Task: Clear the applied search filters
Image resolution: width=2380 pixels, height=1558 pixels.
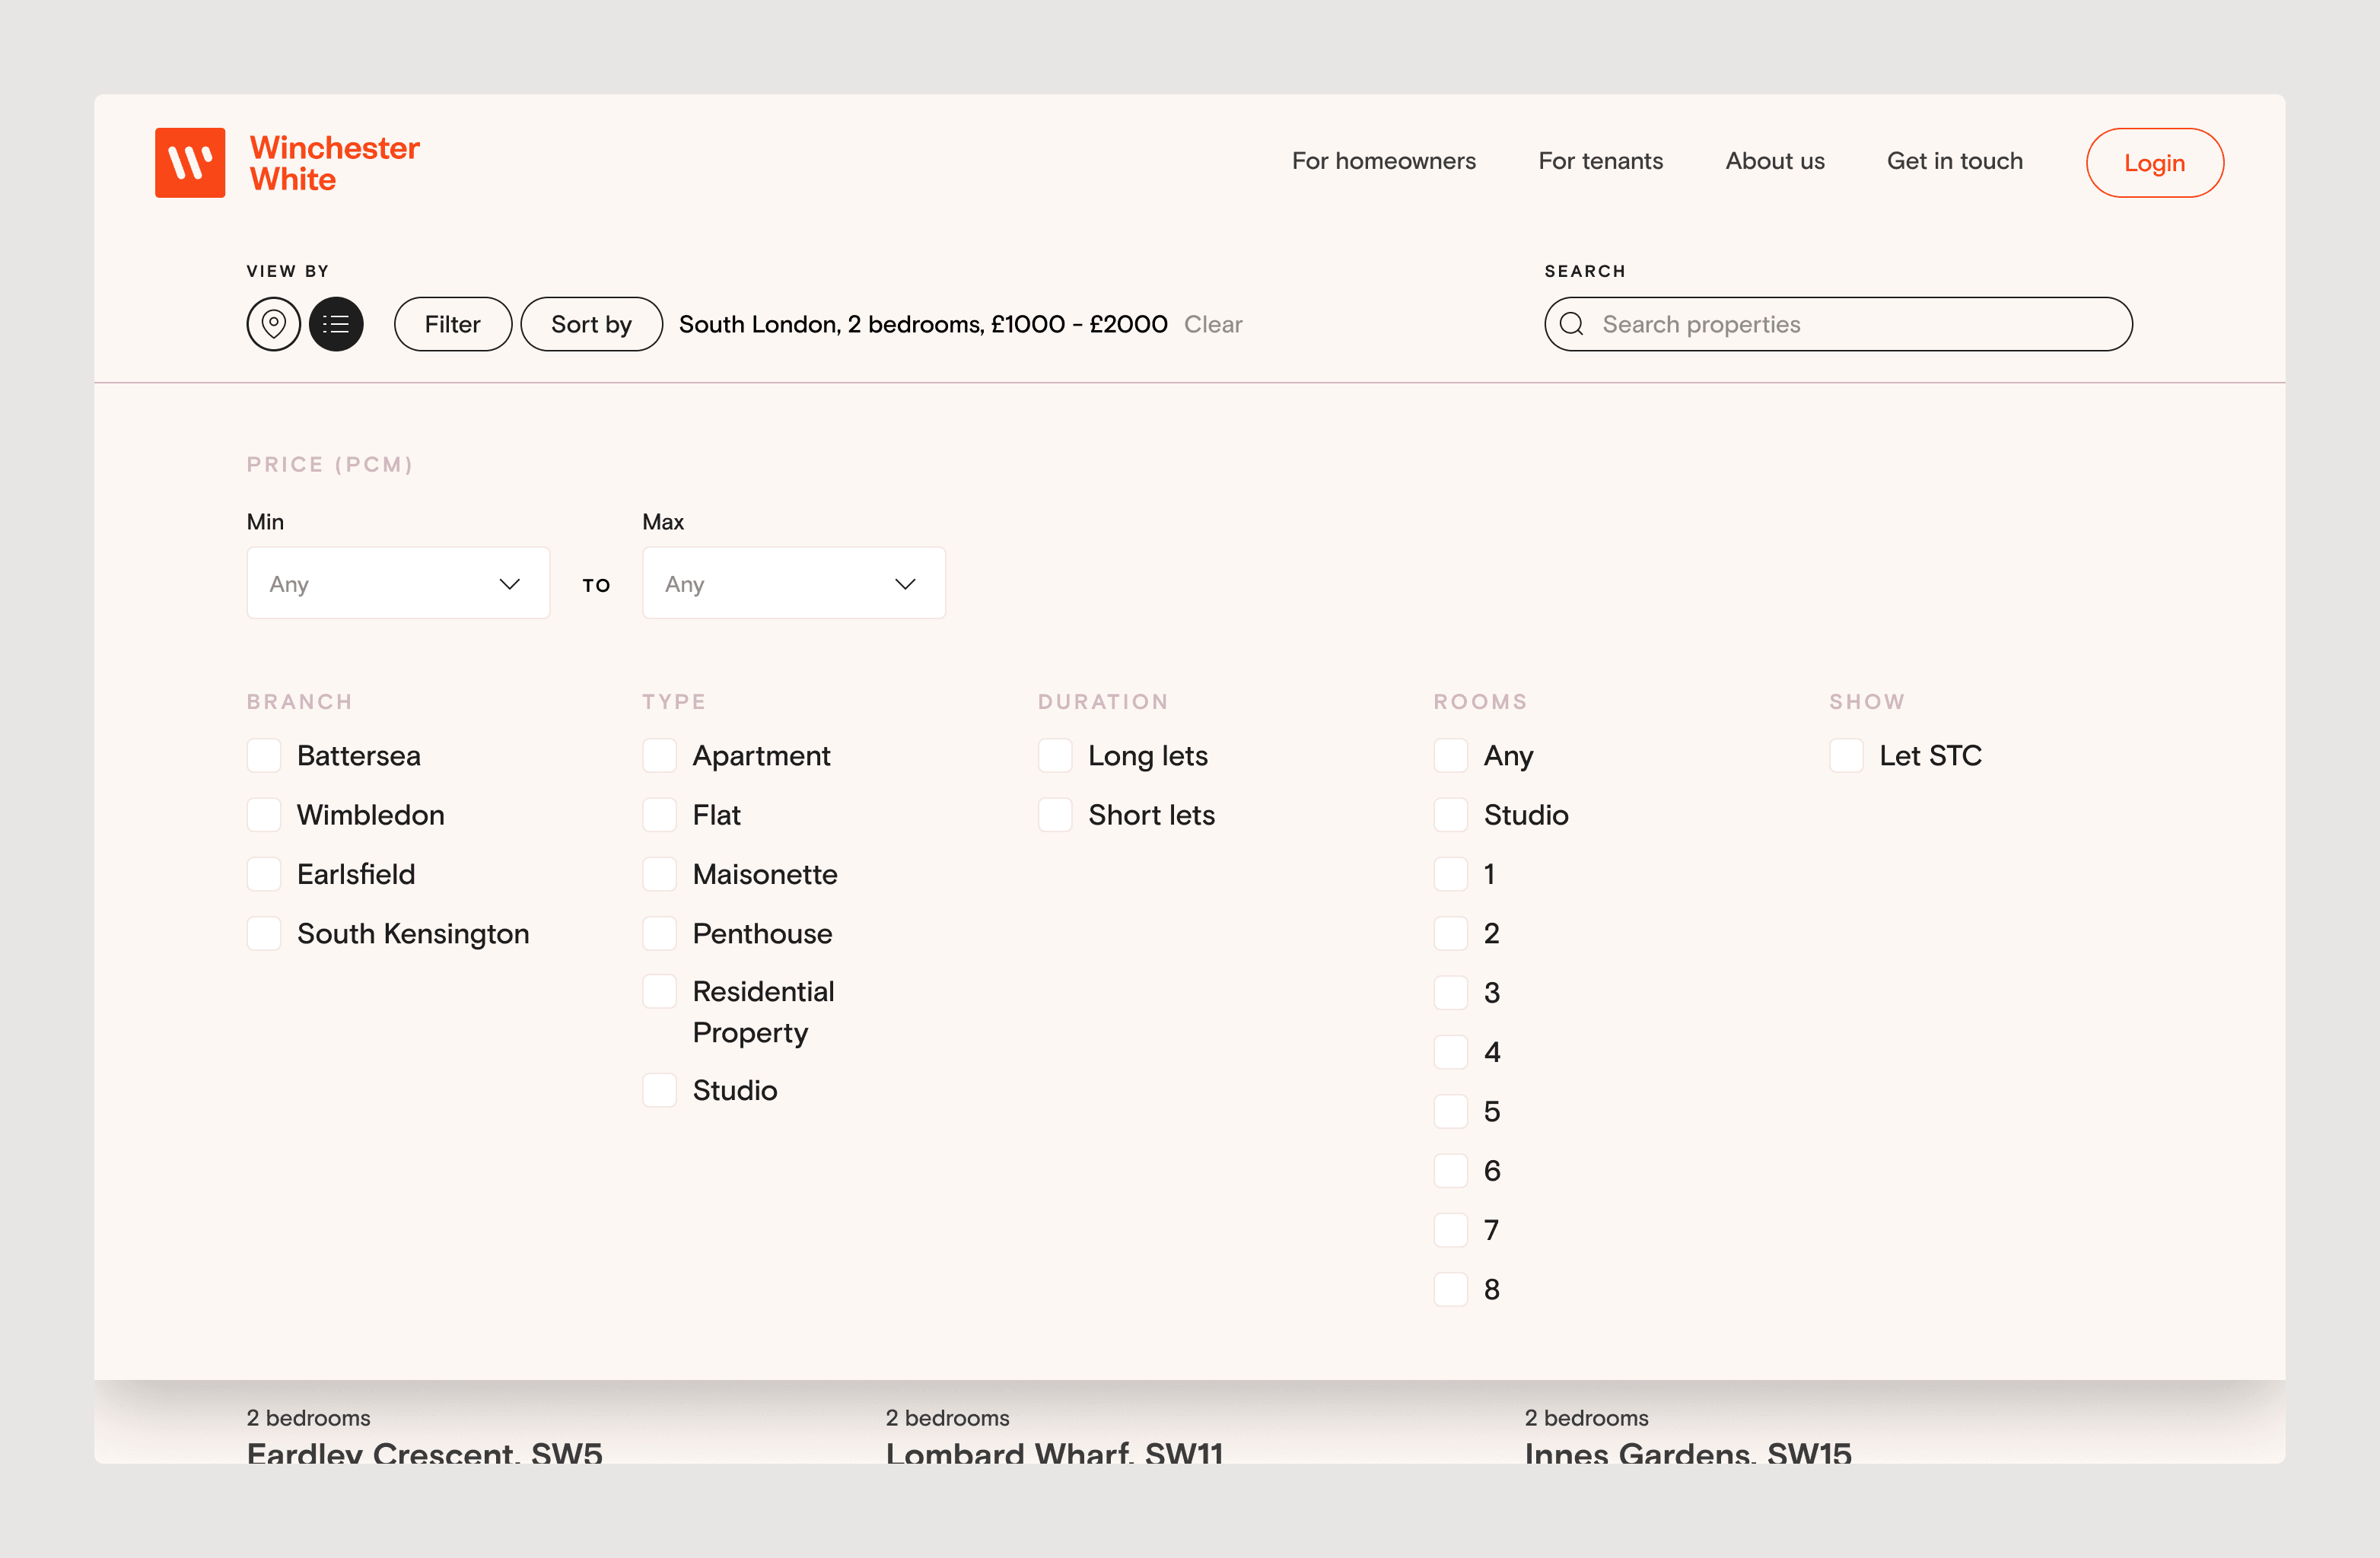Action: coord(1212,324)
